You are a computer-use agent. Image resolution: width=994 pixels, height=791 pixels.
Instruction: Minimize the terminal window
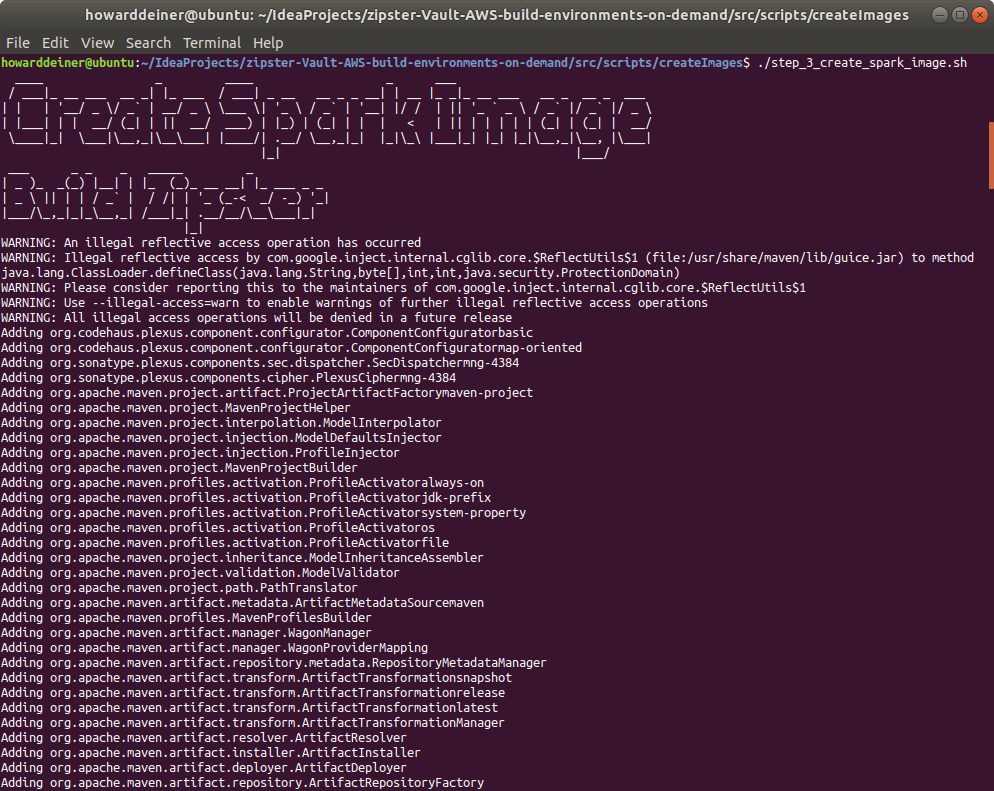[941, 15]
